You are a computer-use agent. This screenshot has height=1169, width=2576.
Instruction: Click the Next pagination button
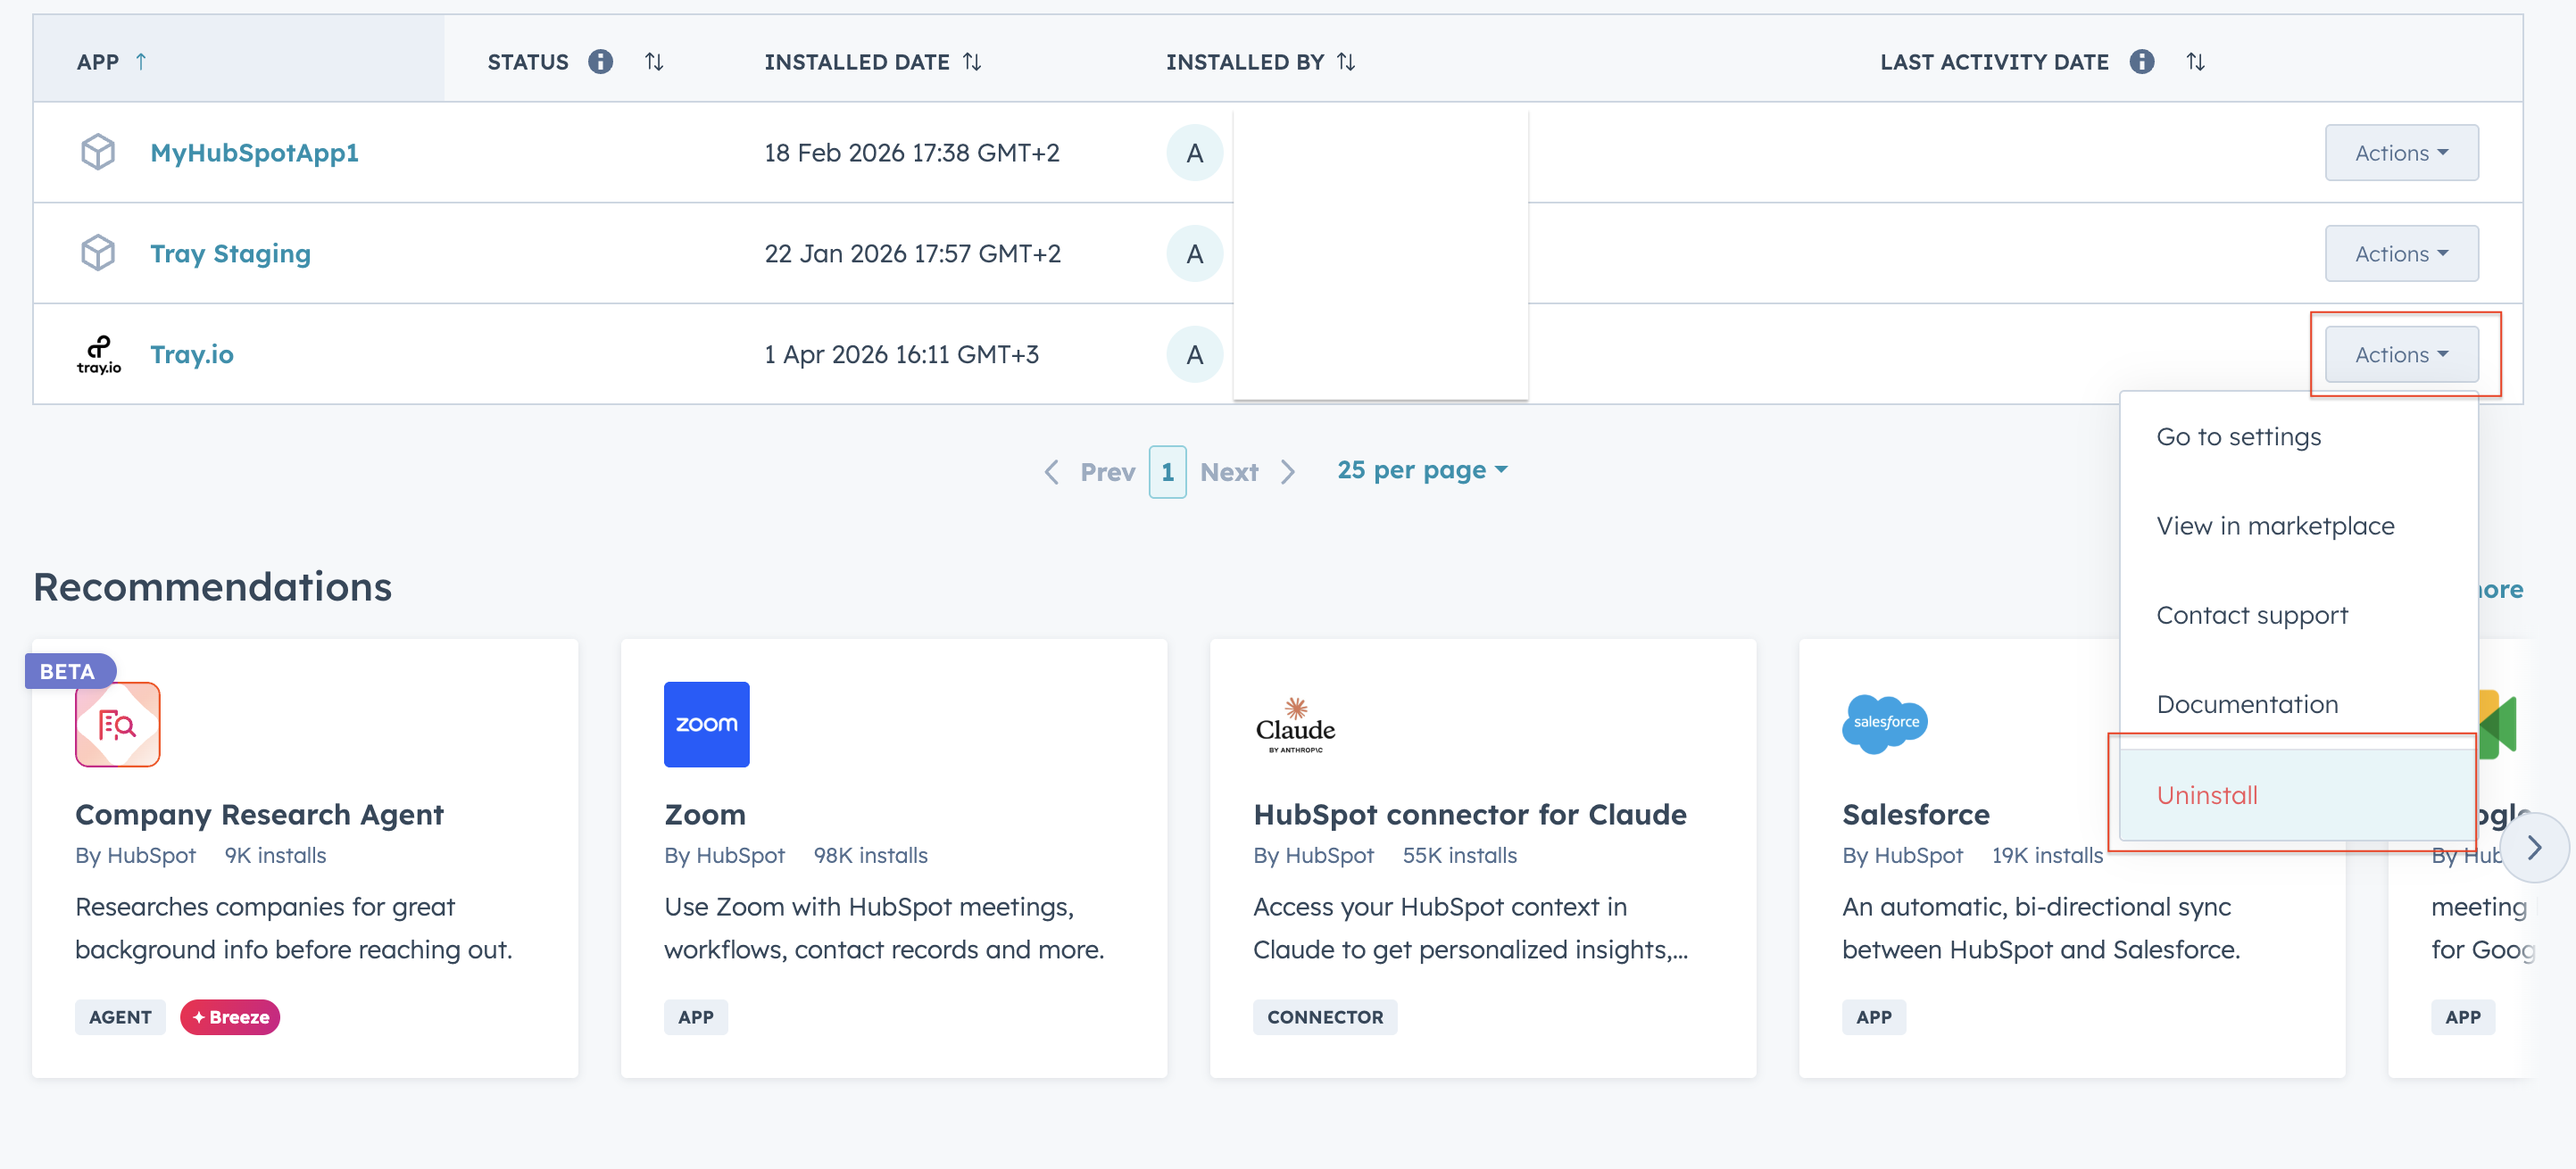tap(1230, 471)
